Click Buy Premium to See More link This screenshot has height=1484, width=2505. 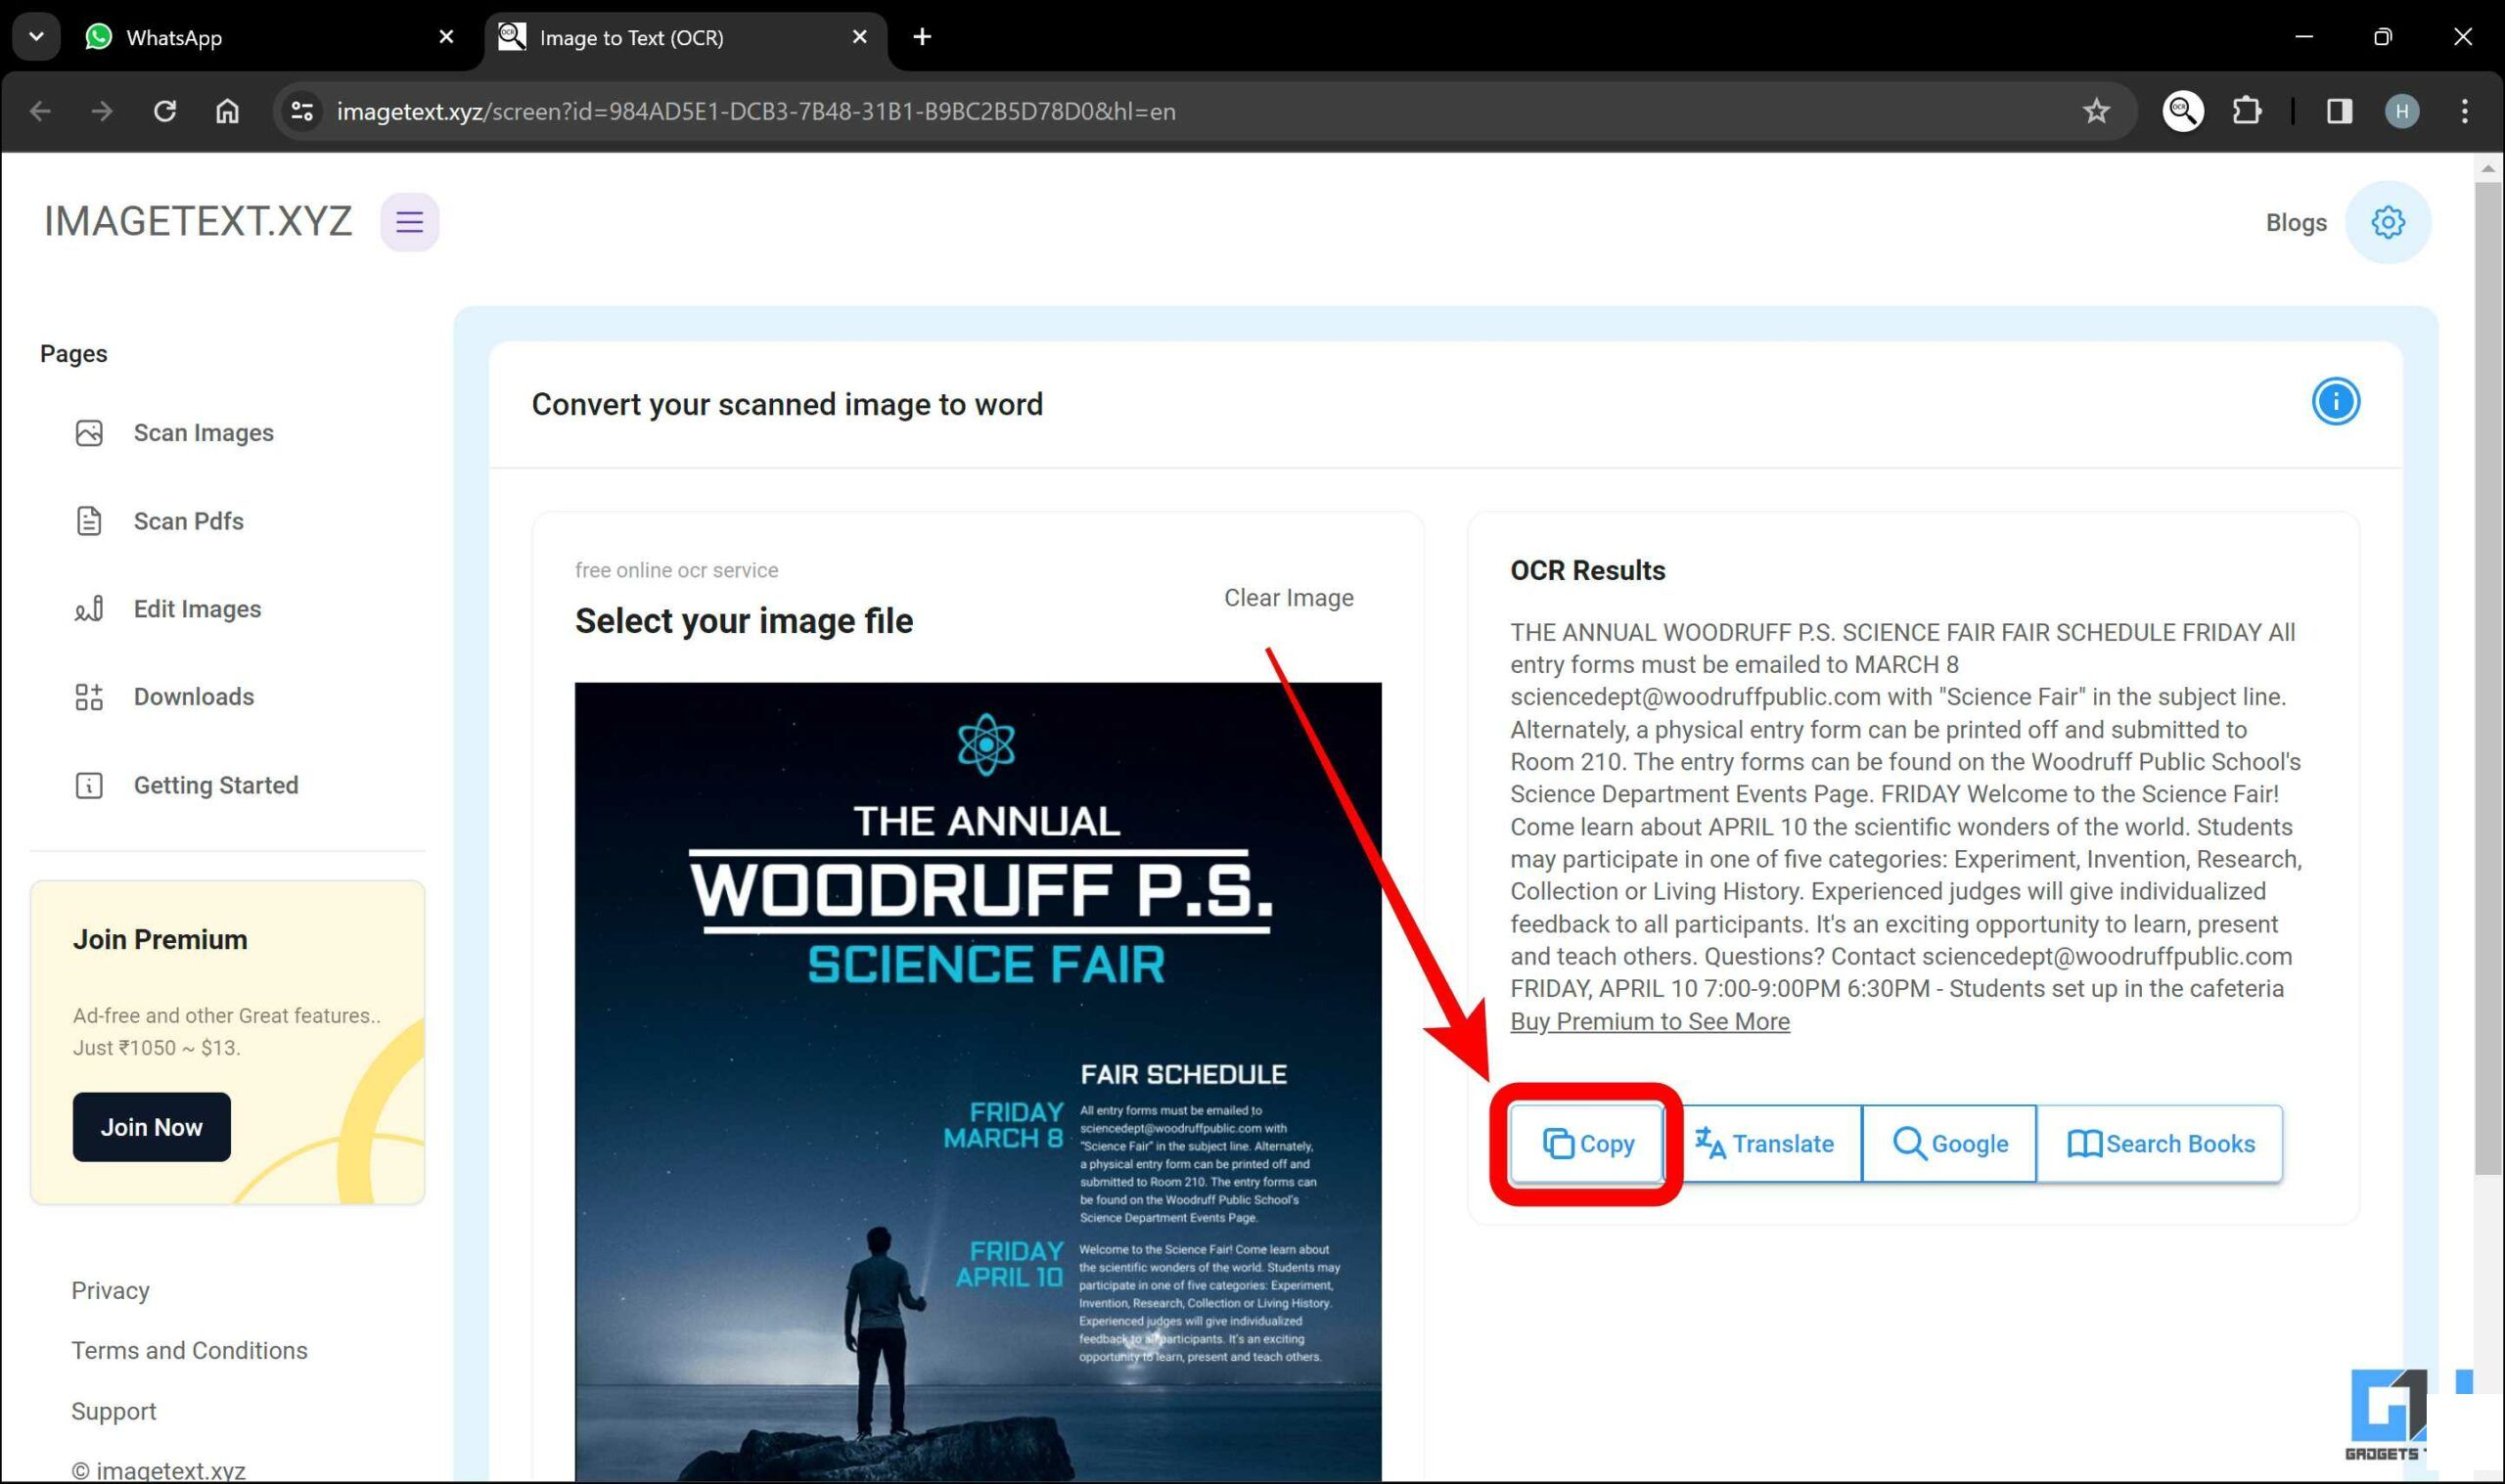tap(1650, 1021)
